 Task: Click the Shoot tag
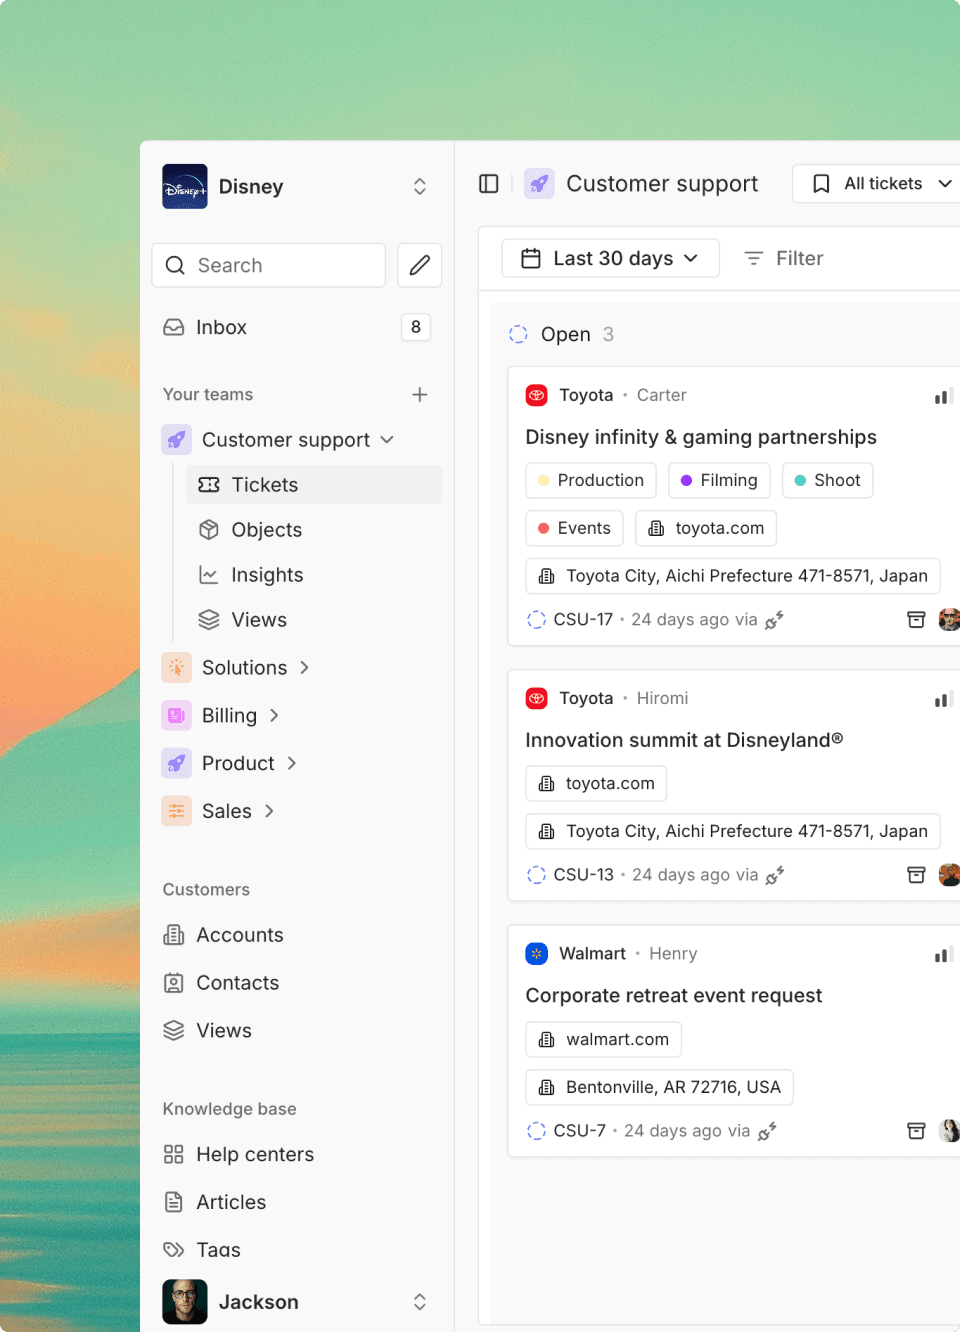[x=827, y=481]
